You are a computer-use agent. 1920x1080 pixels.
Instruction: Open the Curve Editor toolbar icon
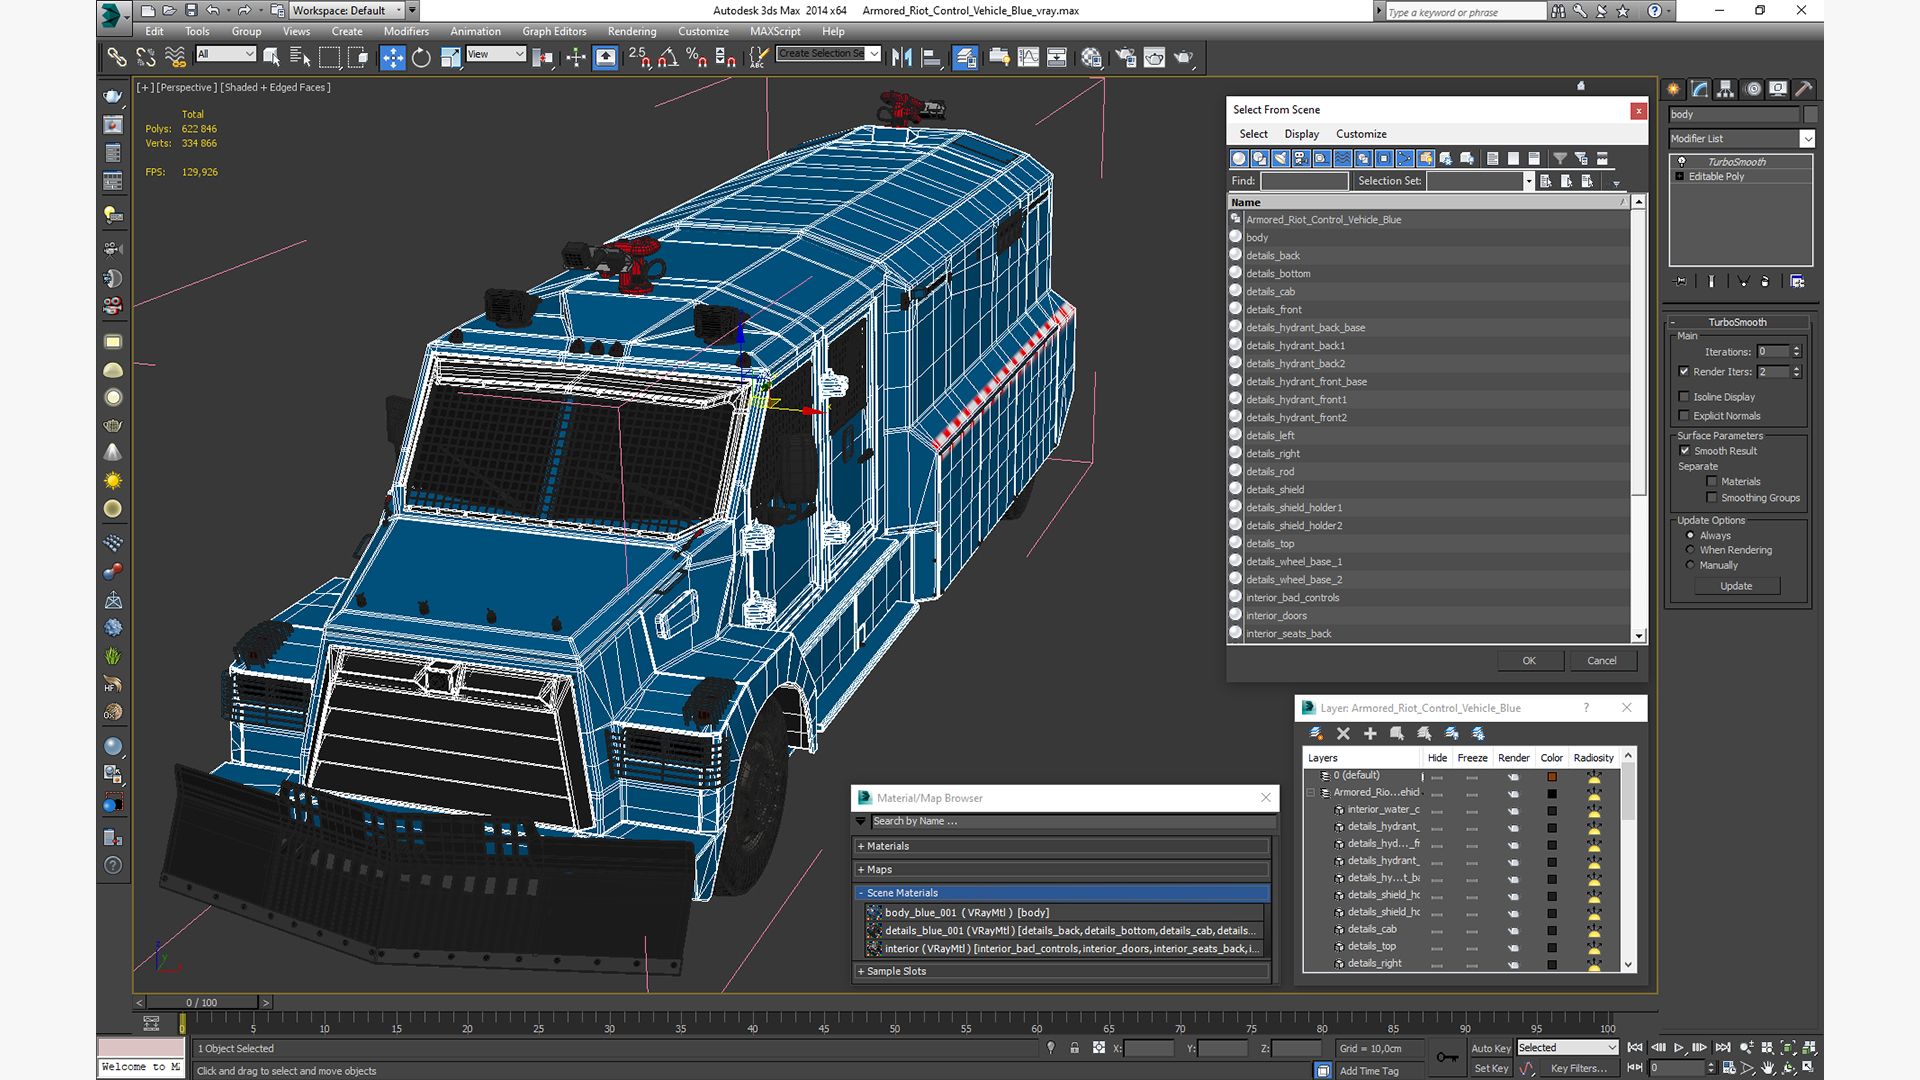click(x=1028, y=58)
